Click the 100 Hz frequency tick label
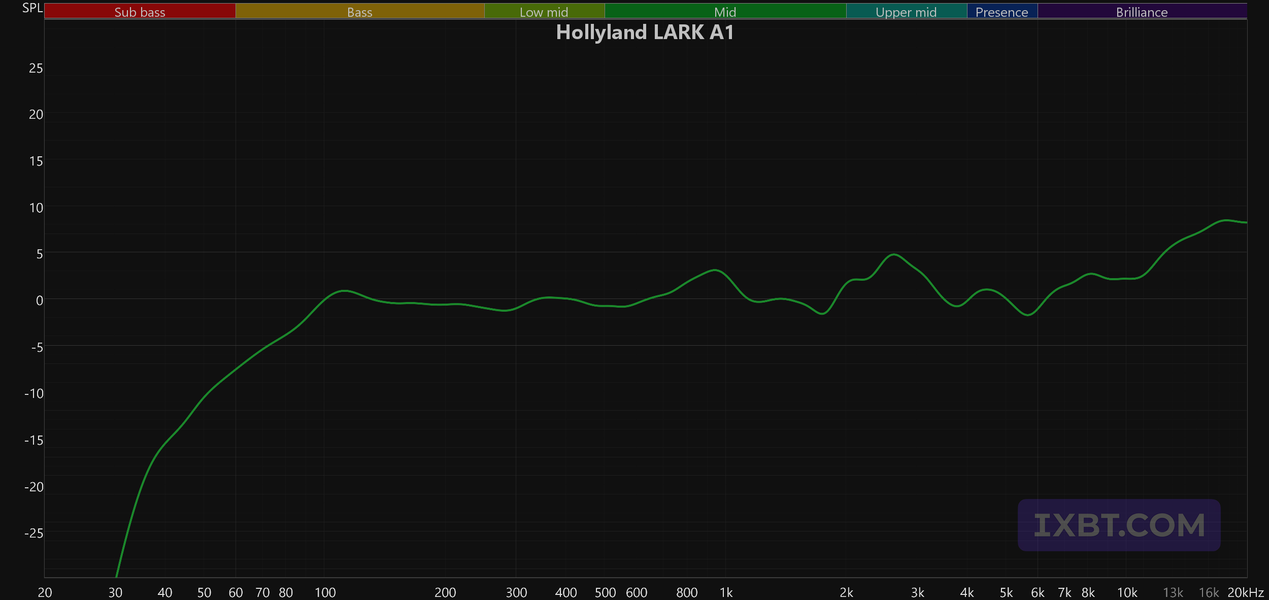Screen dimensions: 1269x600 (325, 592)
